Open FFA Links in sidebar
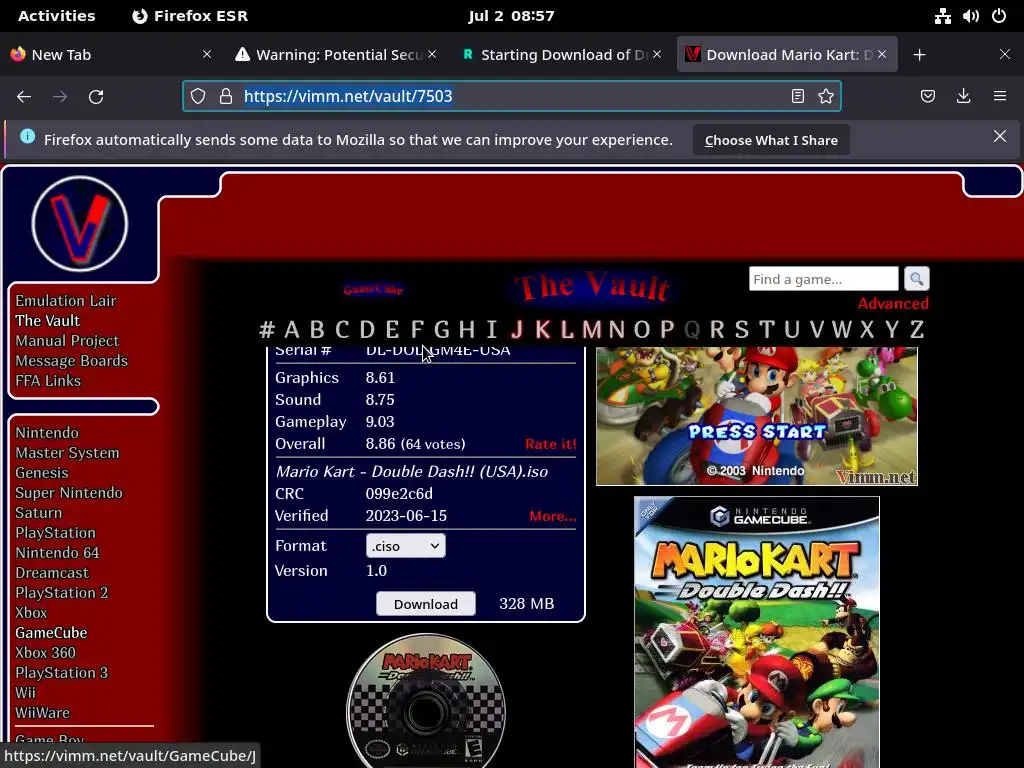This screenshot has width=1024, height=768. (48, 381)
